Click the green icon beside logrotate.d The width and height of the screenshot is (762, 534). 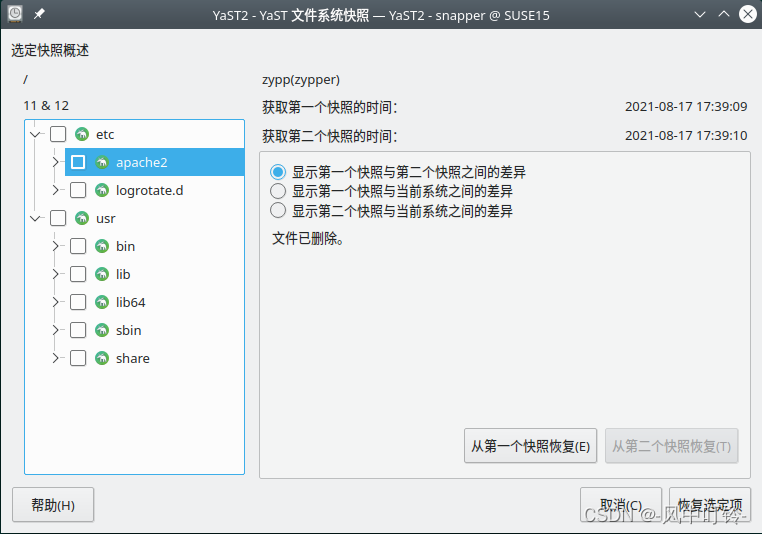pos(102,190)
